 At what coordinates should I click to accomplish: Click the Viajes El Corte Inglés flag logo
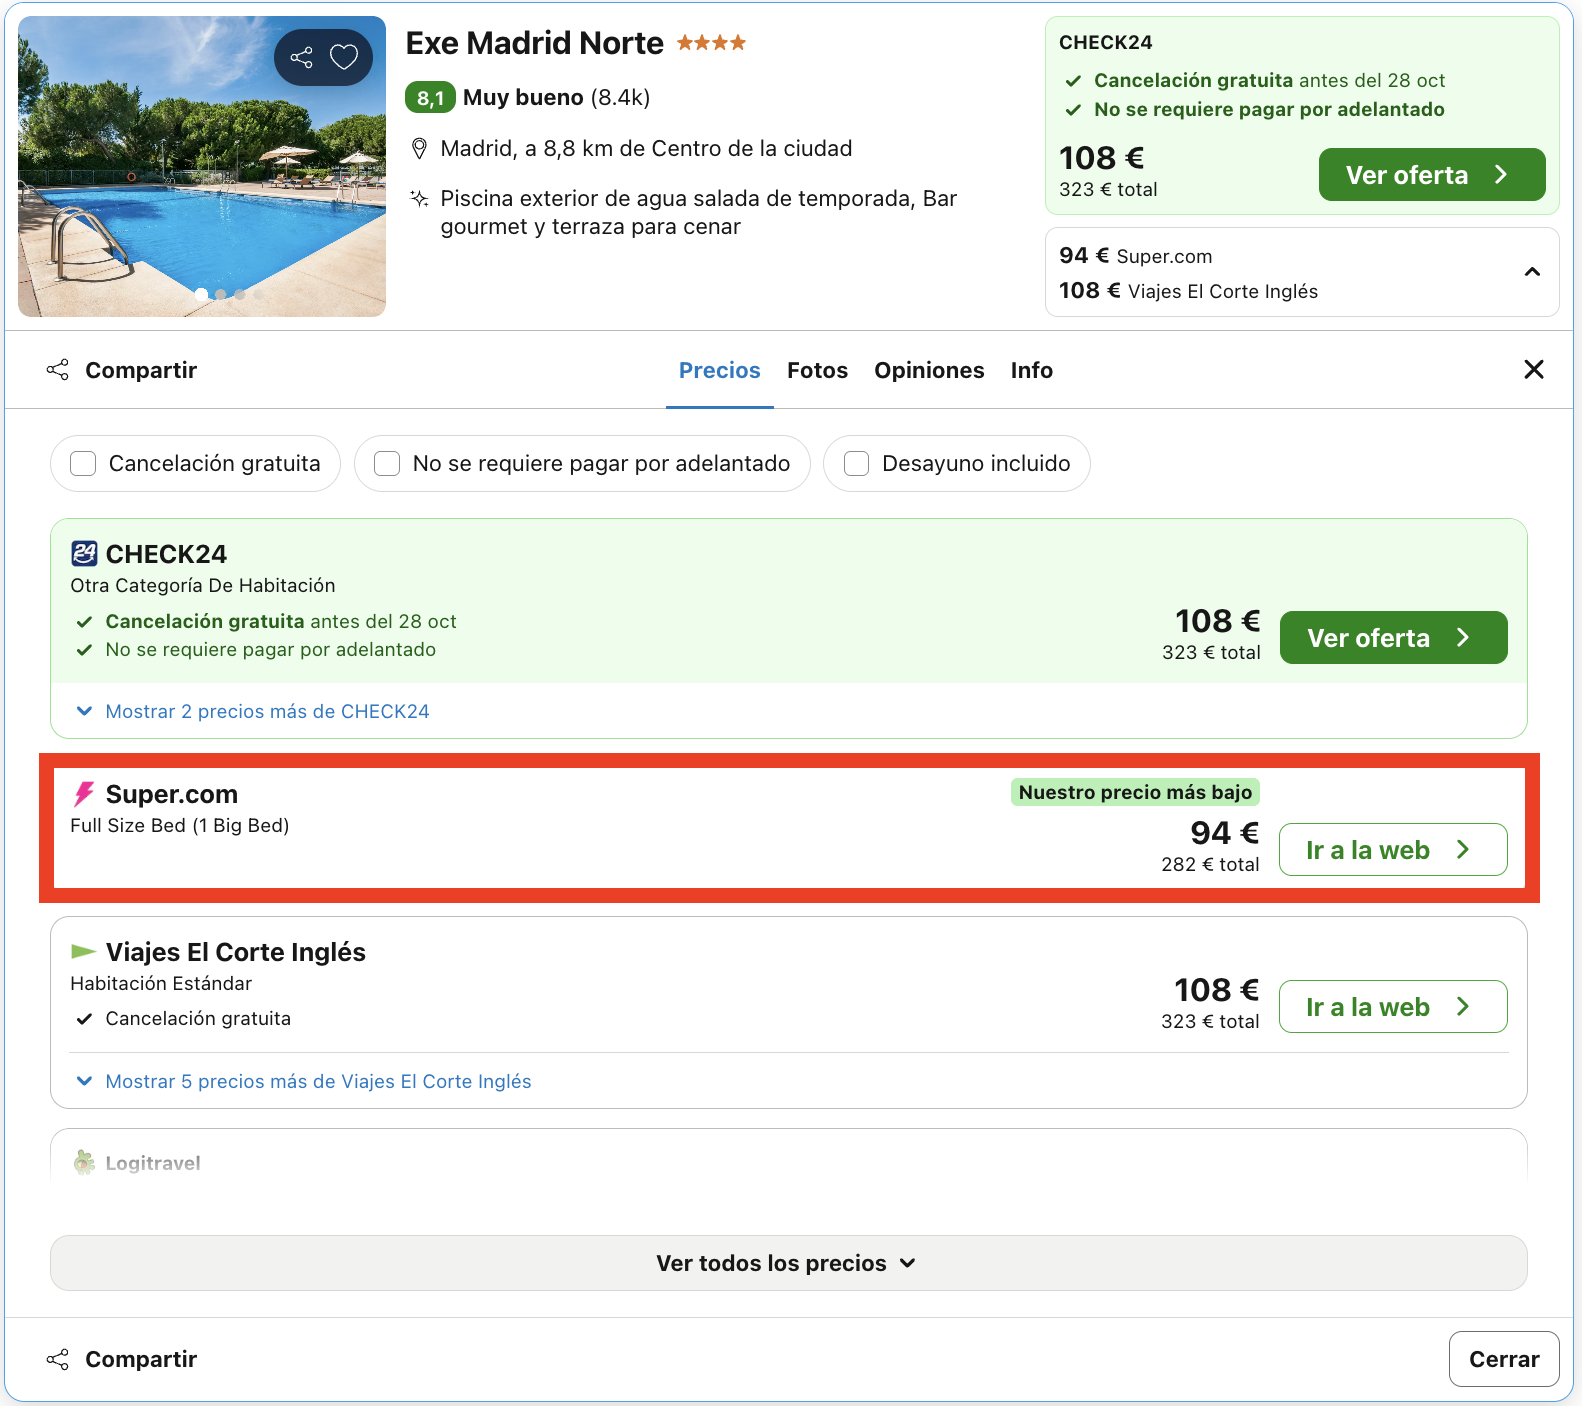coord(84,951)
